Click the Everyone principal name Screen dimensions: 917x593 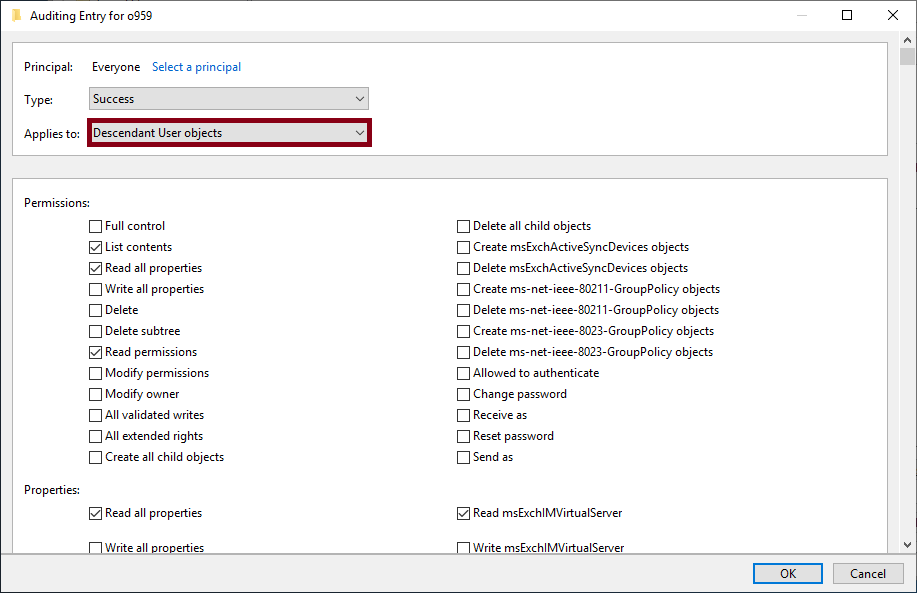coord(116,67)
